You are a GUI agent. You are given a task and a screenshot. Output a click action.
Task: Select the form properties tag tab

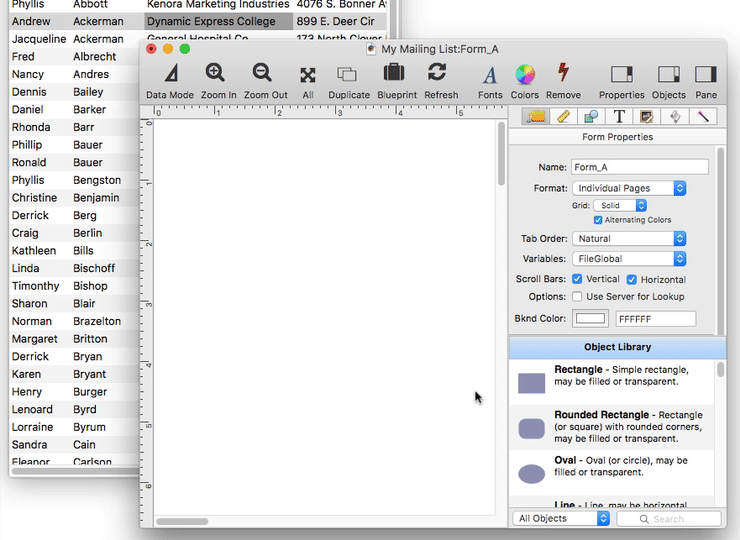click(536, 116)
